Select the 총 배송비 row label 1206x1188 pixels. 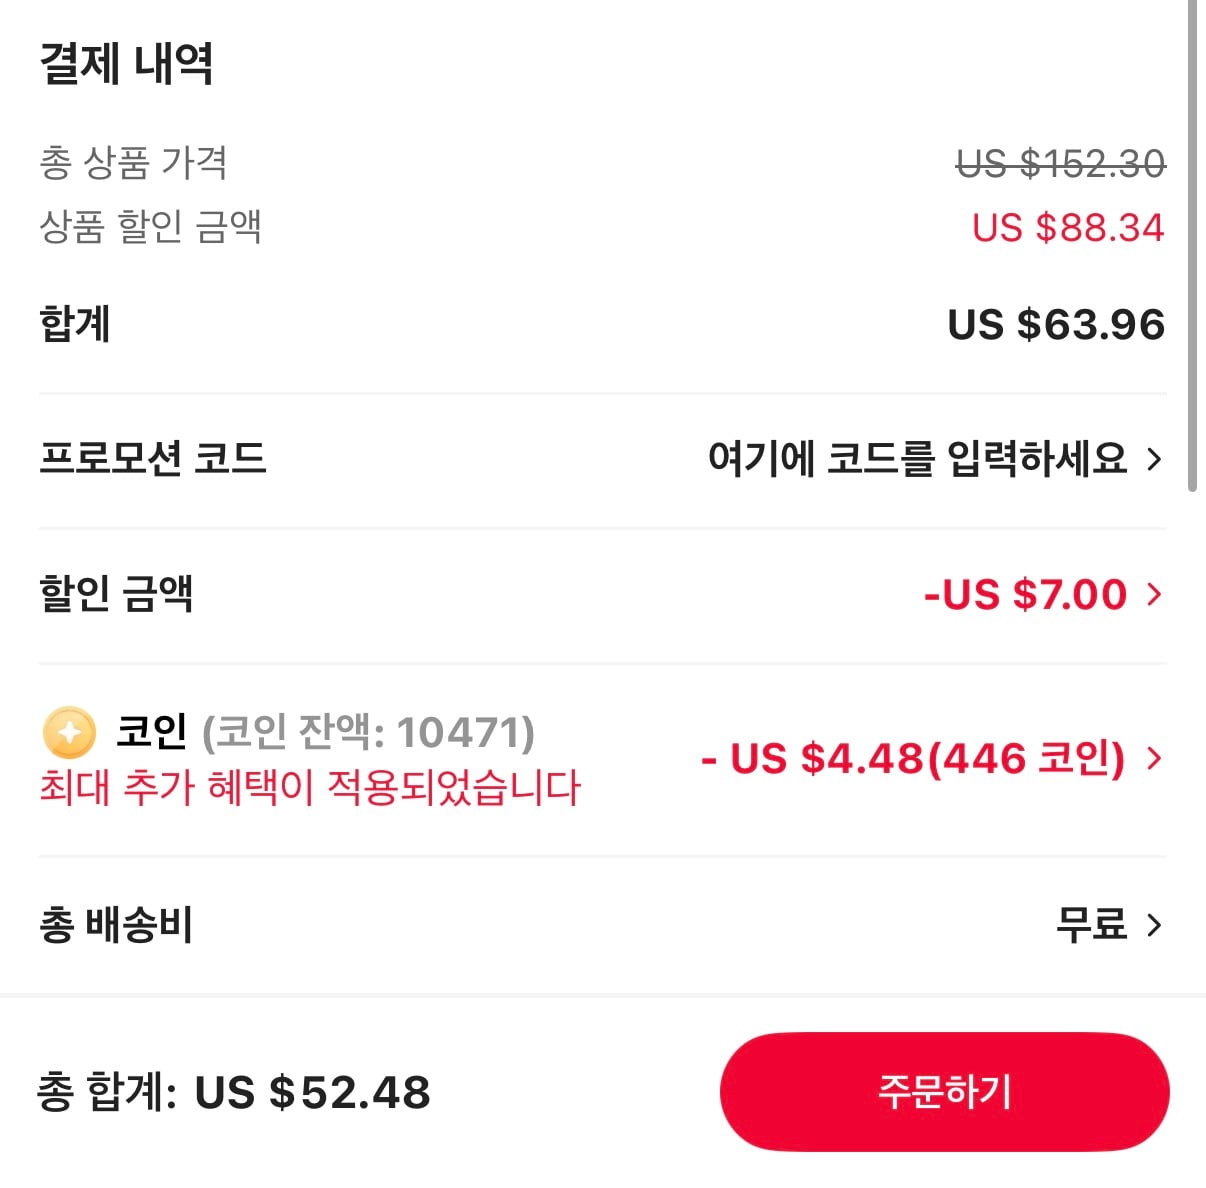point(116,924)
